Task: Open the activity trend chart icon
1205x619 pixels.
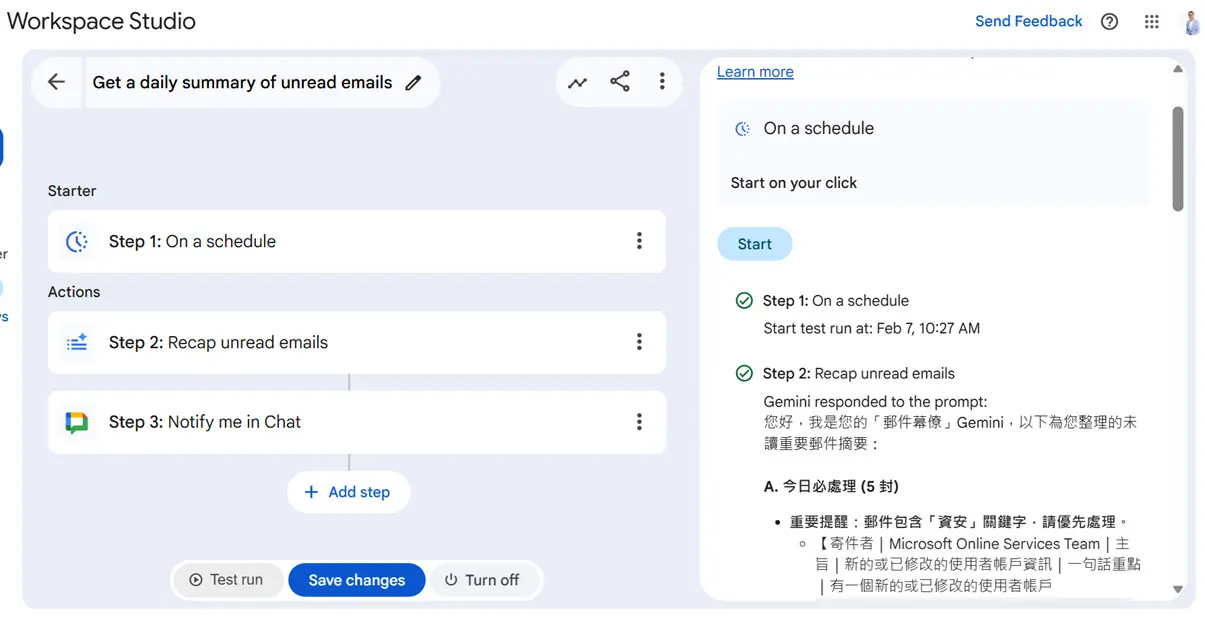Action: [578, 83]
